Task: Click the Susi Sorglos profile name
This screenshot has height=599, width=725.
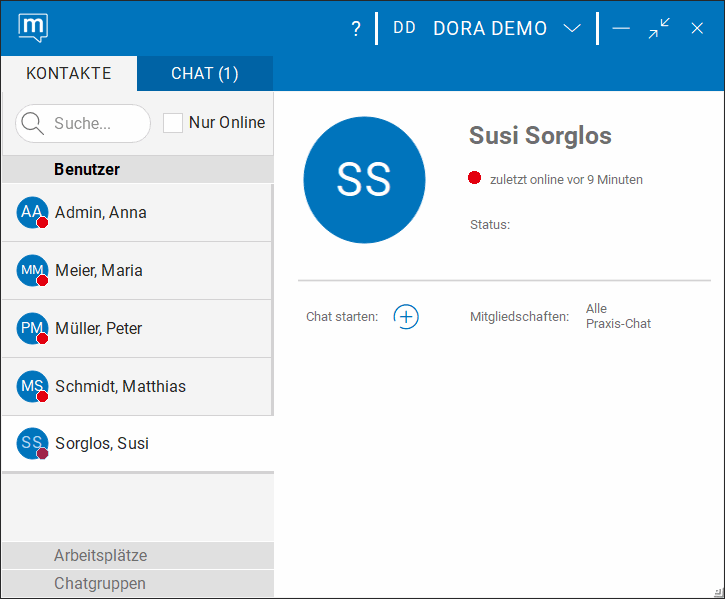Action: (540, 136)
